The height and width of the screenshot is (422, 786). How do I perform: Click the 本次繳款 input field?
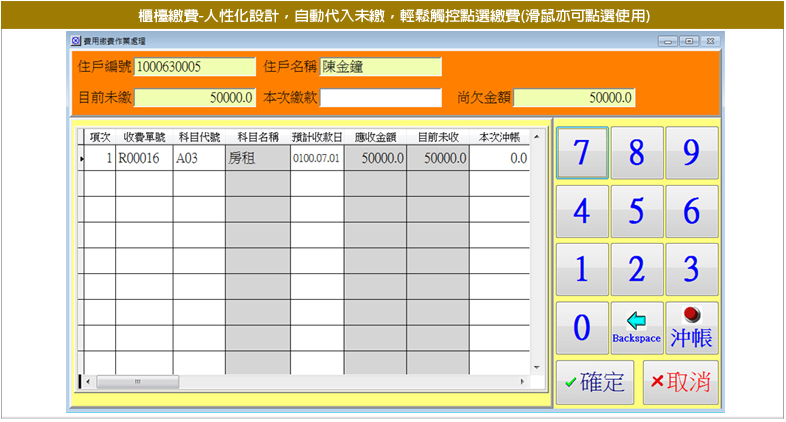(380, 98)
